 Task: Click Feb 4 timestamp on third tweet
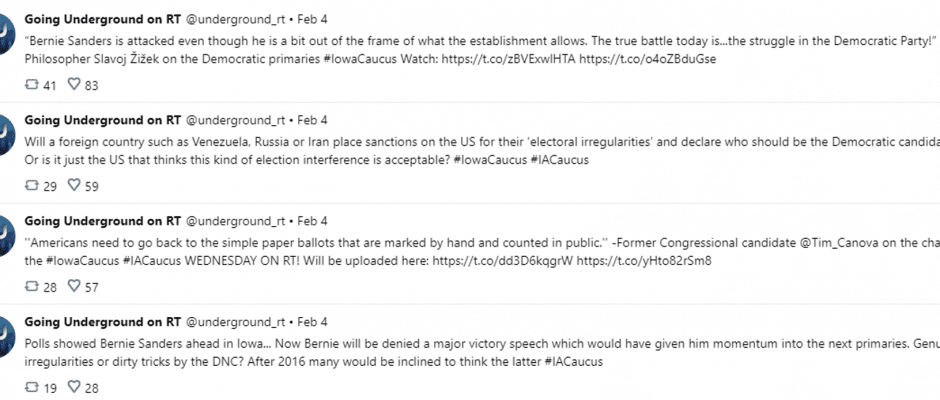tap(312, 221)
